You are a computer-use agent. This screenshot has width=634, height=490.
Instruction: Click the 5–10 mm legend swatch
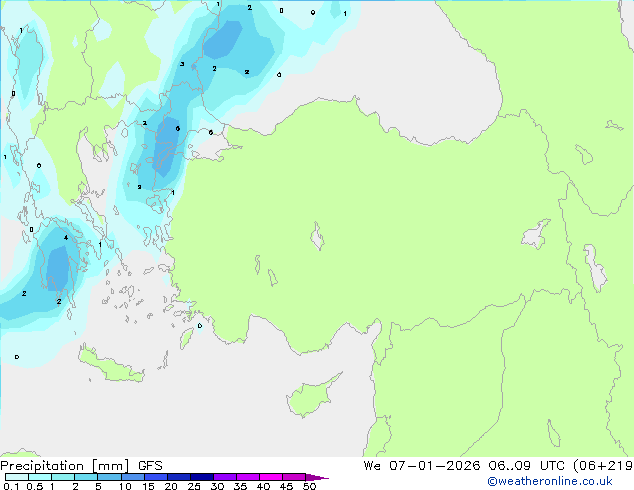coord(109,477)
